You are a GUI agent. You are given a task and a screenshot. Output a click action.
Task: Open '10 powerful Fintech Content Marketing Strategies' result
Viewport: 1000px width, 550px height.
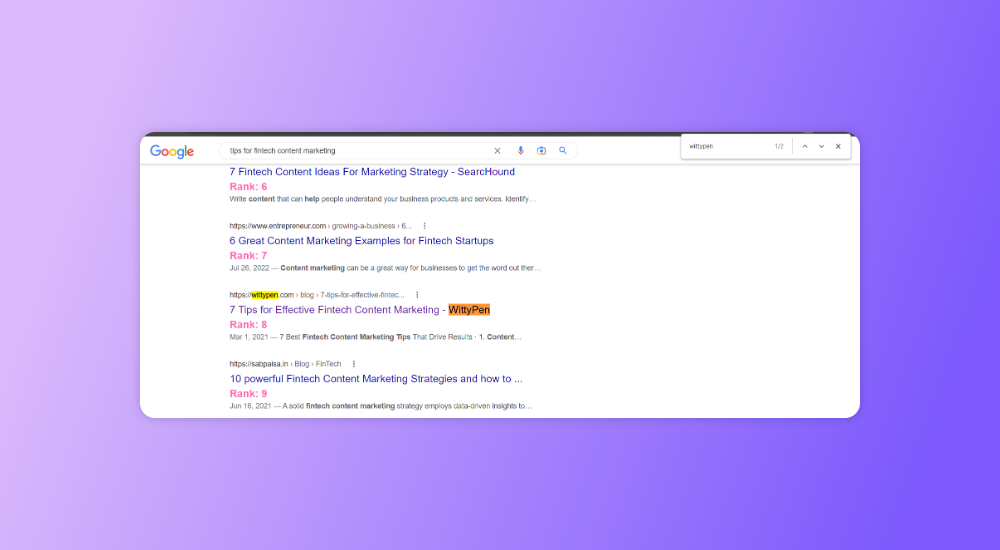(376, 378)
